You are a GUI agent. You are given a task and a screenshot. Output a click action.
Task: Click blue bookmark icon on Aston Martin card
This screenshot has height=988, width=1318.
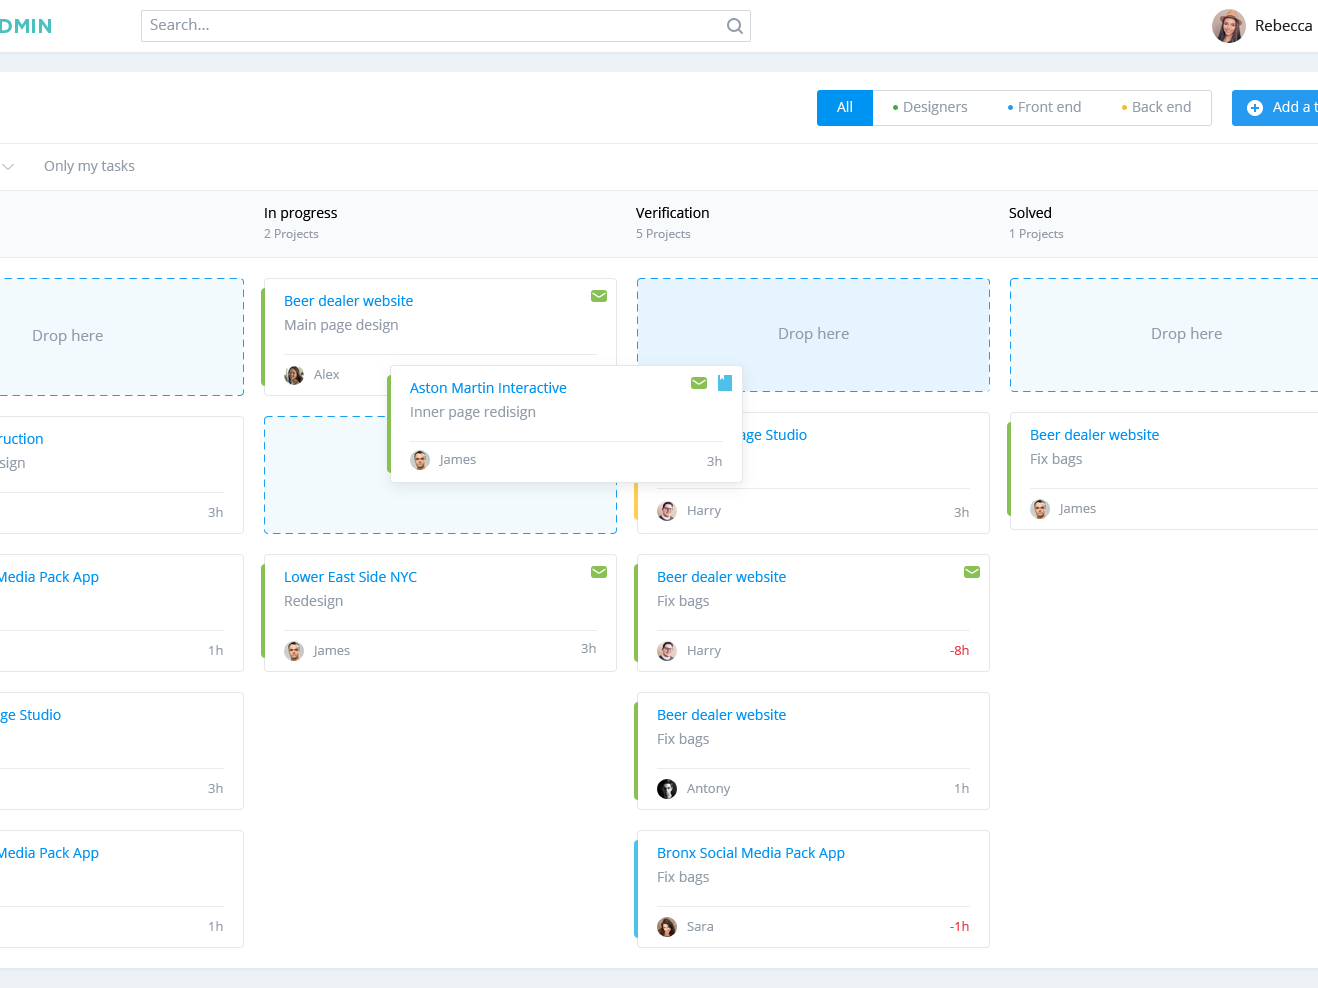pyautogui.click(x=725, y=383)
